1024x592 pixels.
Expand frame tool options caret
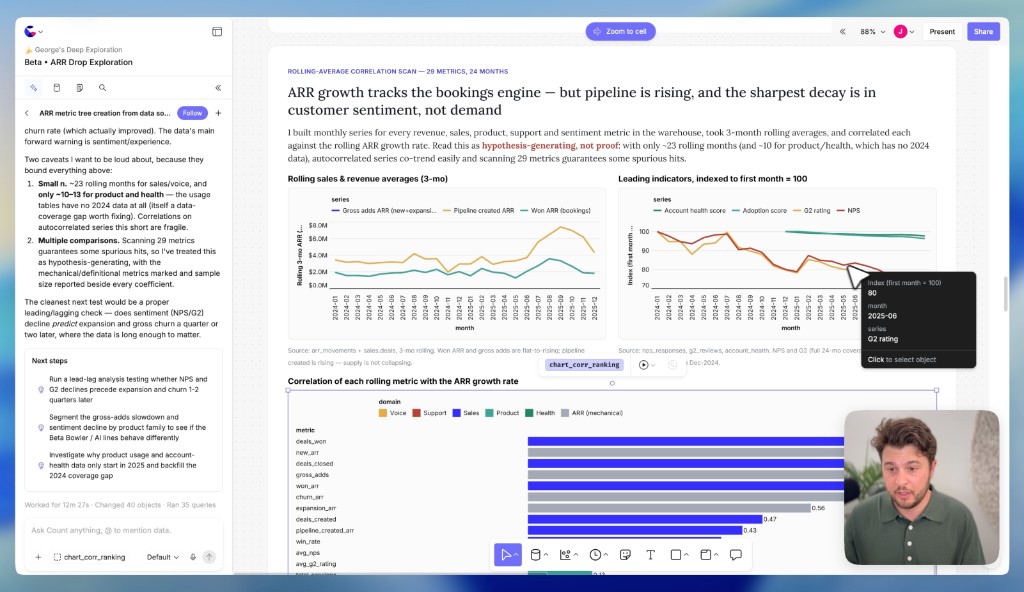coord(716,555)
